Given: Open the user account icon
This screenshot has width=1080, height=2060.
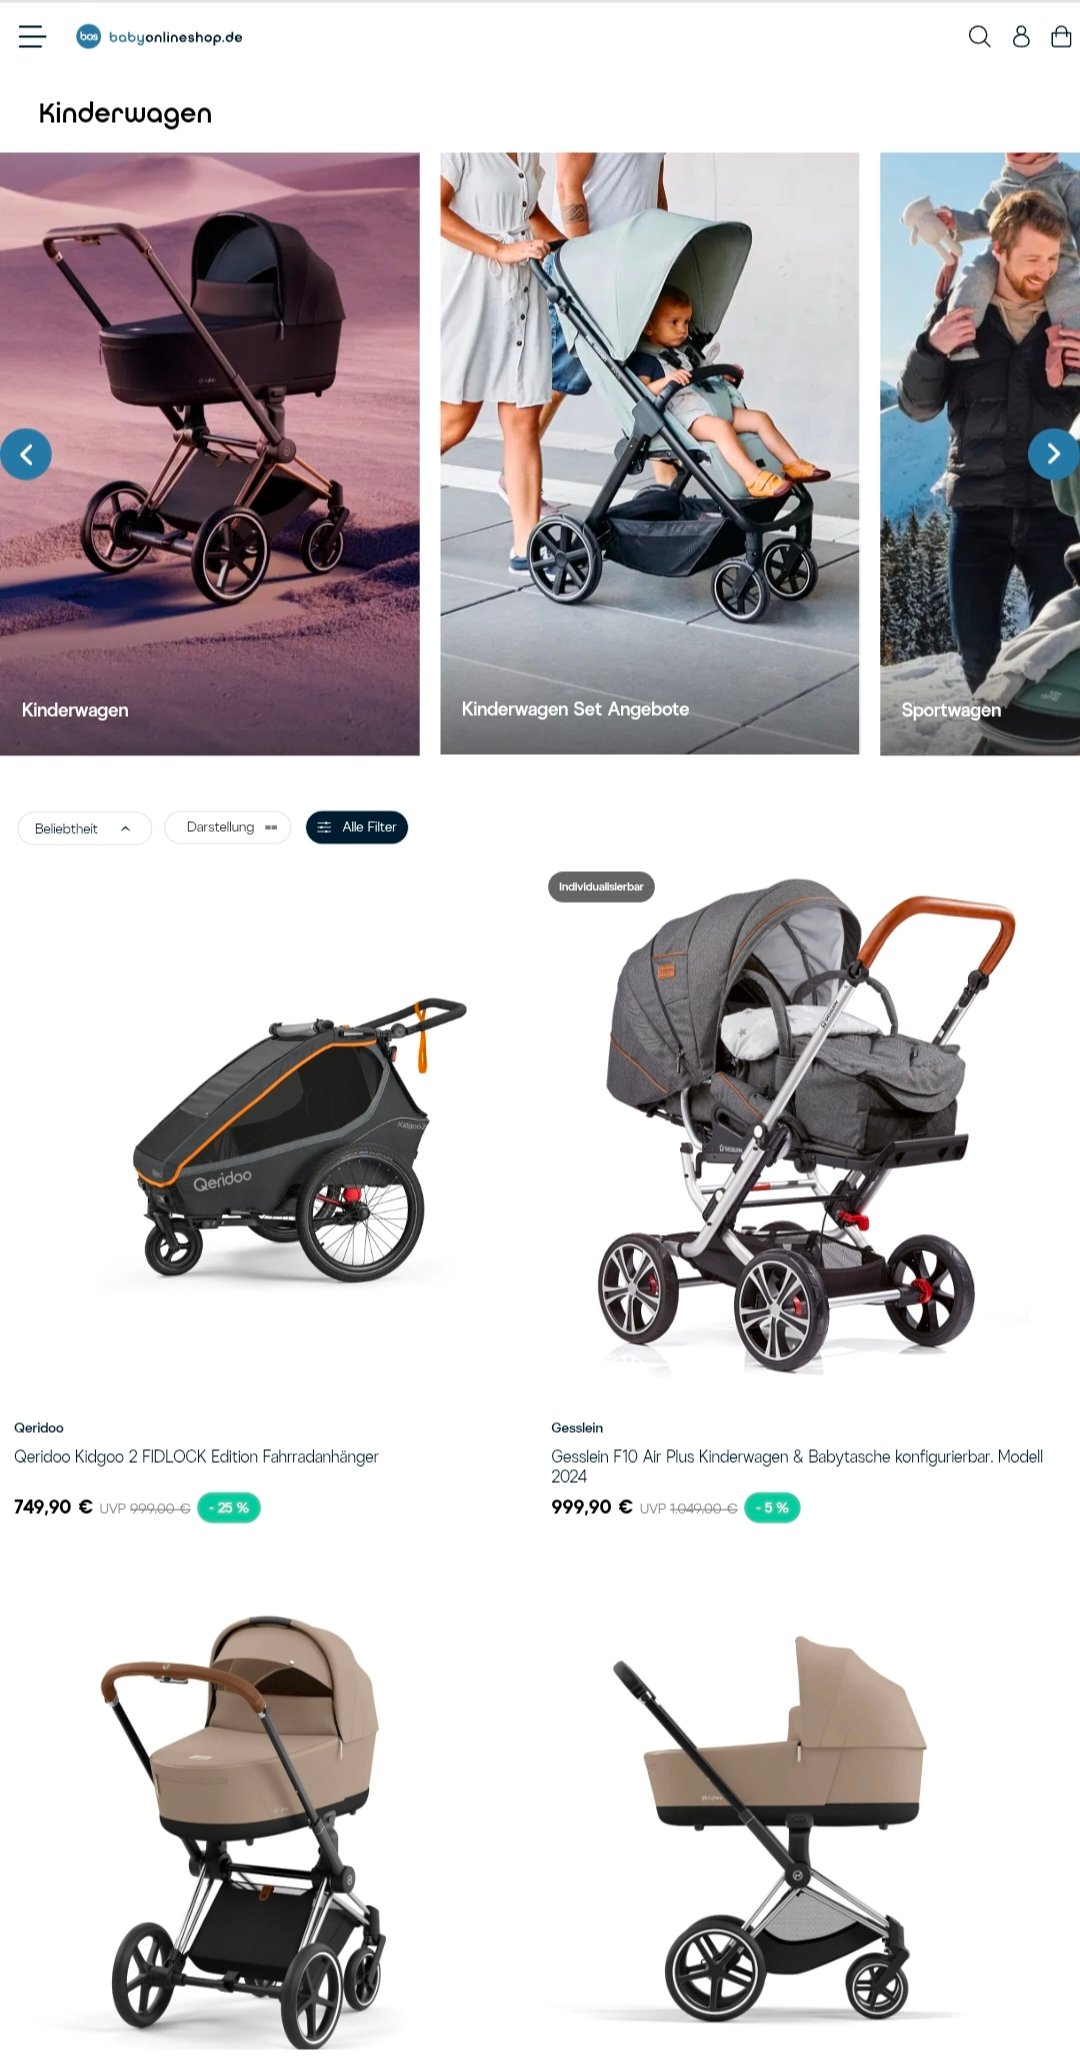Looking at the screenshot, I should tap(1021, 37).
